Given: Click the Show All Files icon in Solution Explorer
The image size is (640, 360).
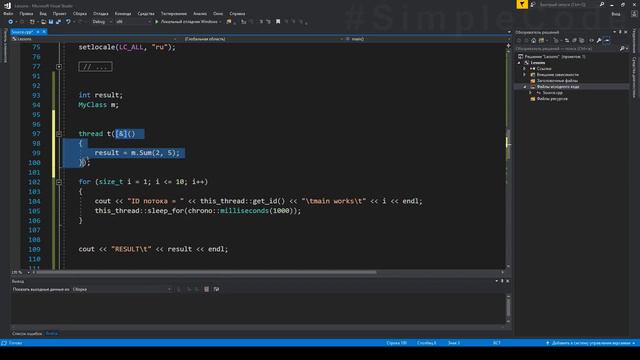Looking at the screenshot, I should [582, 40].
